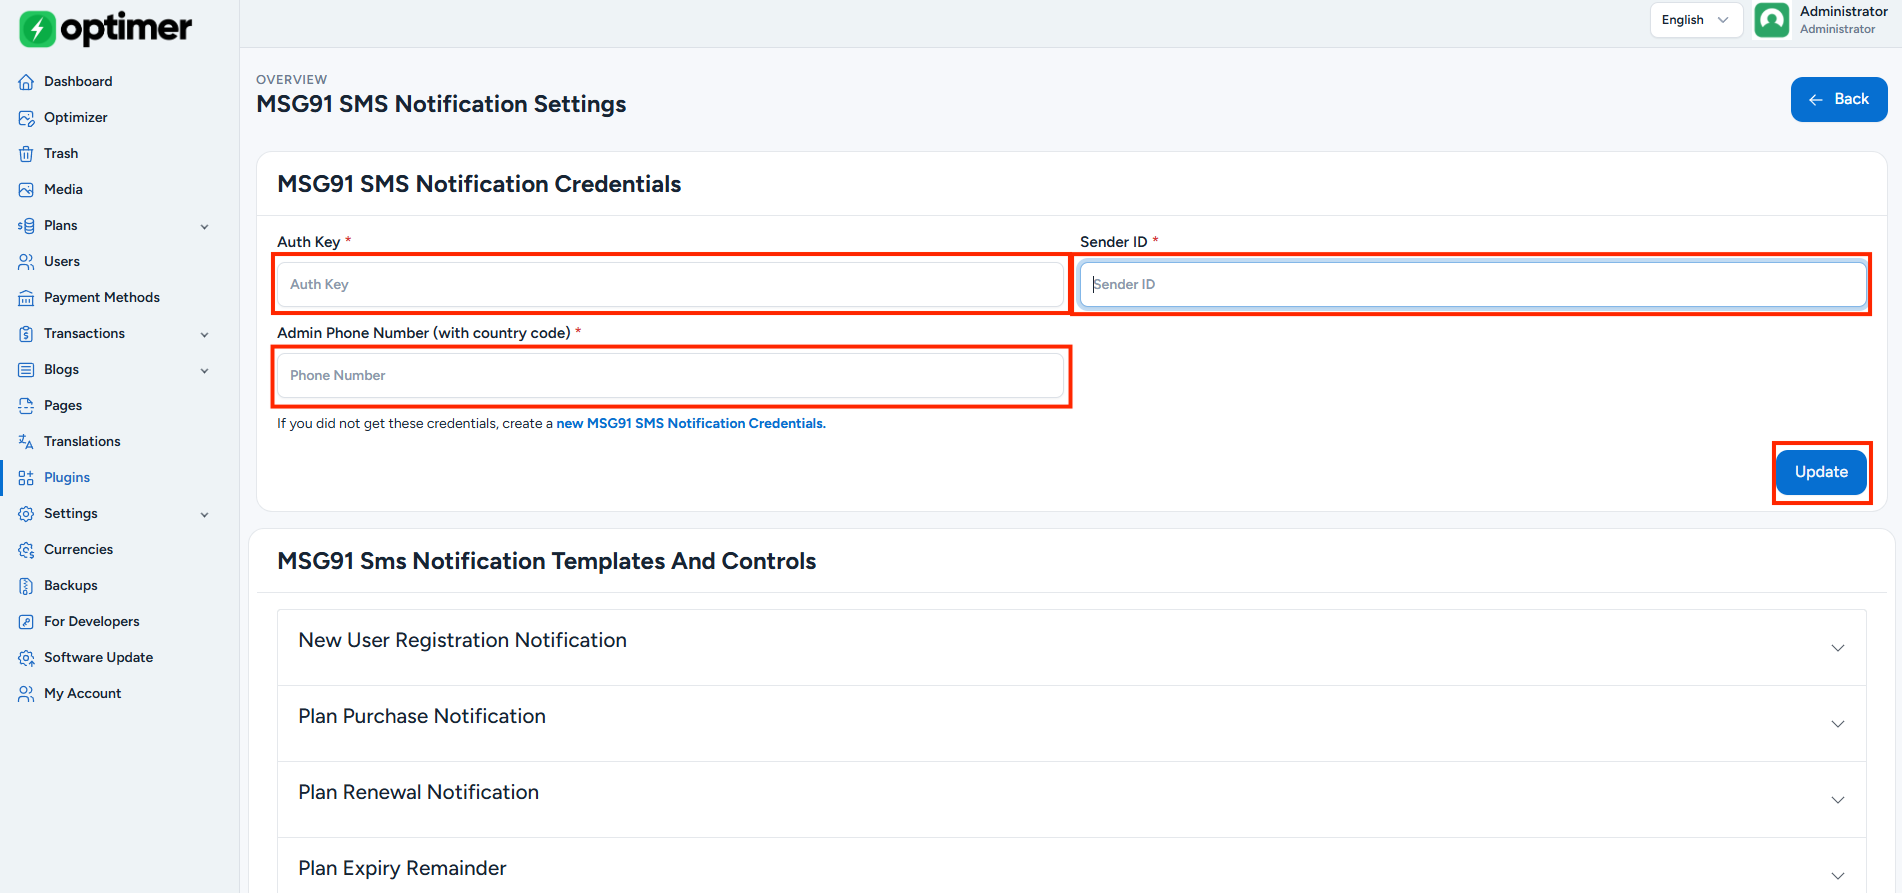The width and height of the screenshot is (1902, 893).
Task: Click the Back button
Action: click(1839, 99)
